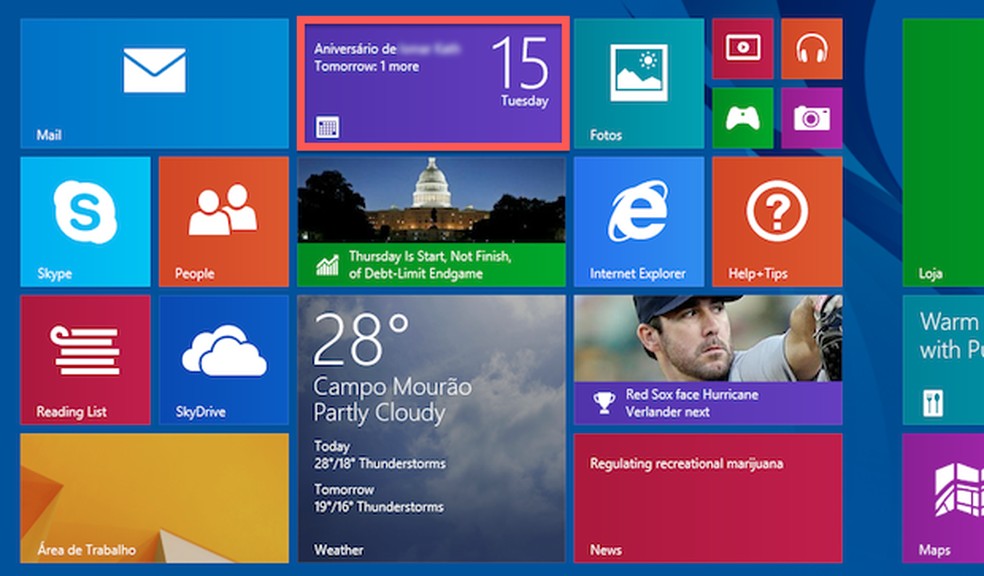Click the 'Partly Cloudy' weather text
Viewport: 984px width, 576px height.
379,413
